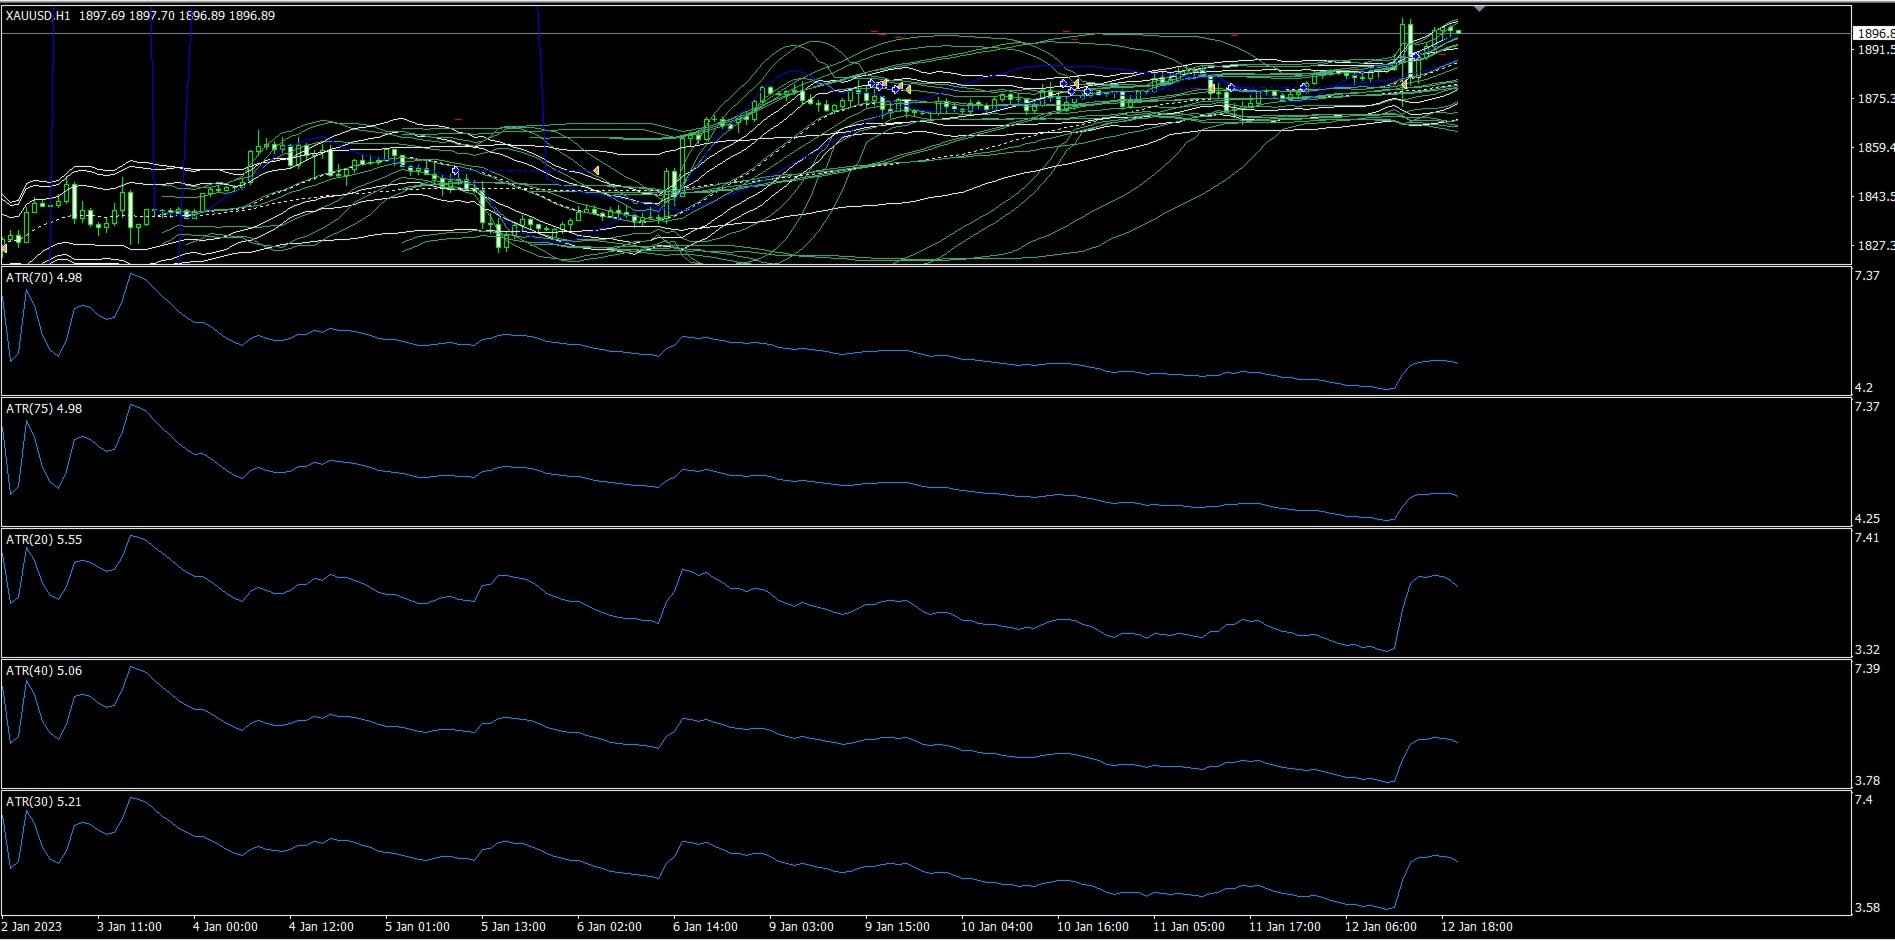Image resolution: width=1895 pixels, height=941 pixels.
Task: Click the 12 Jan 18:00 time axis label
Action: coord(1476,927)
